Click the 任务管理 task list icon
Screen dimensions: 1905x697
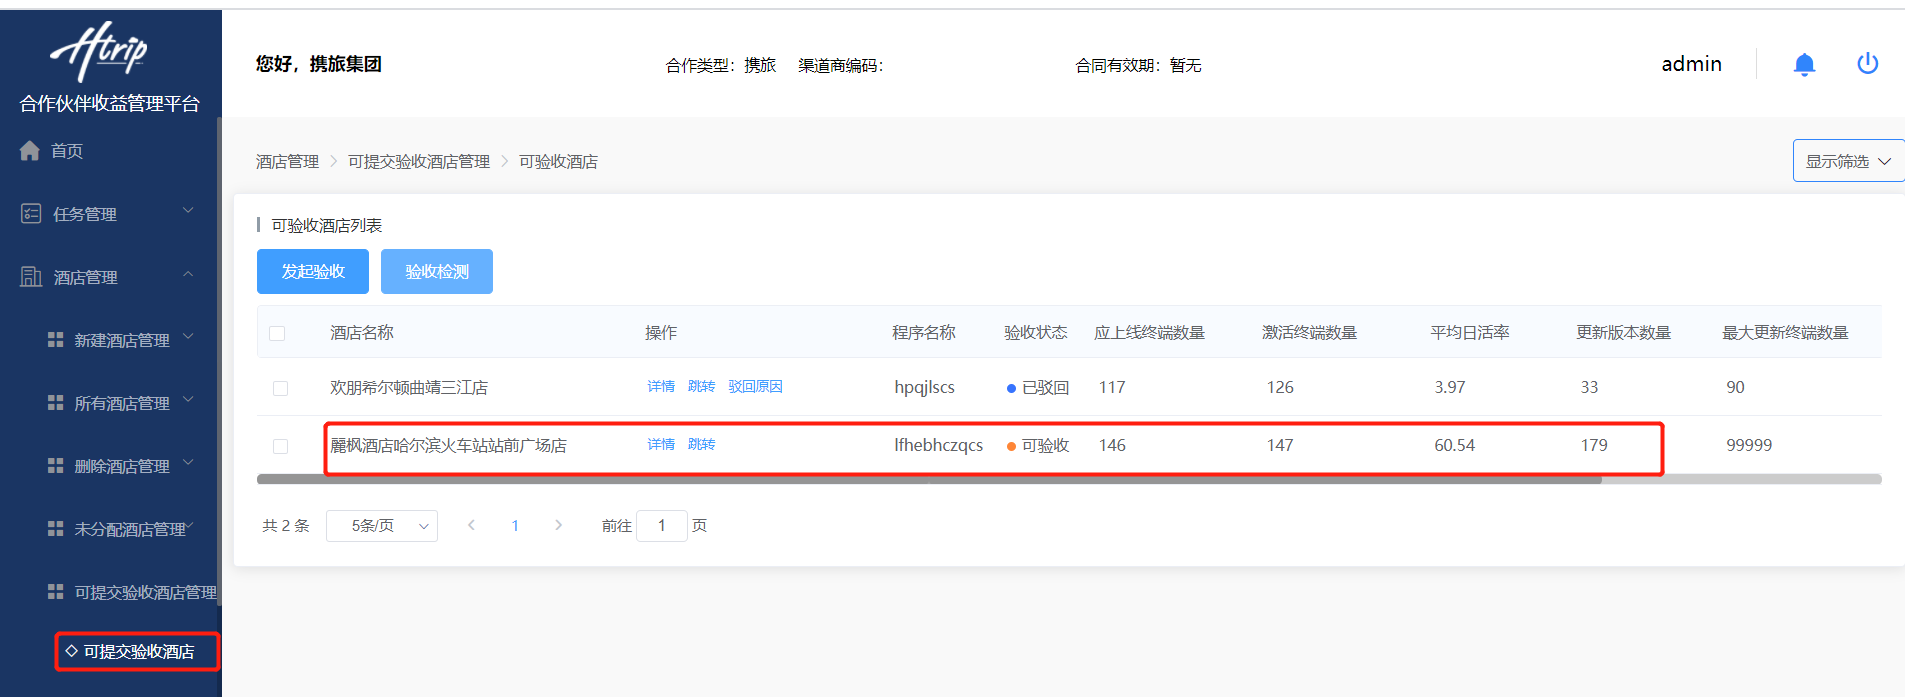pos(31,213)
